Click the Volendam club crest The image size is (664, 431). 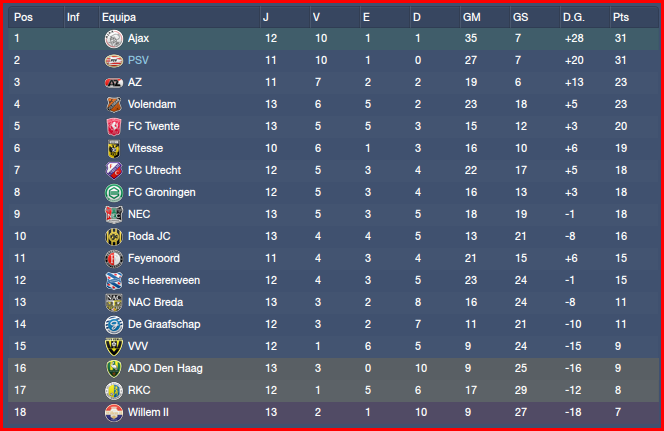click(113, 104)
